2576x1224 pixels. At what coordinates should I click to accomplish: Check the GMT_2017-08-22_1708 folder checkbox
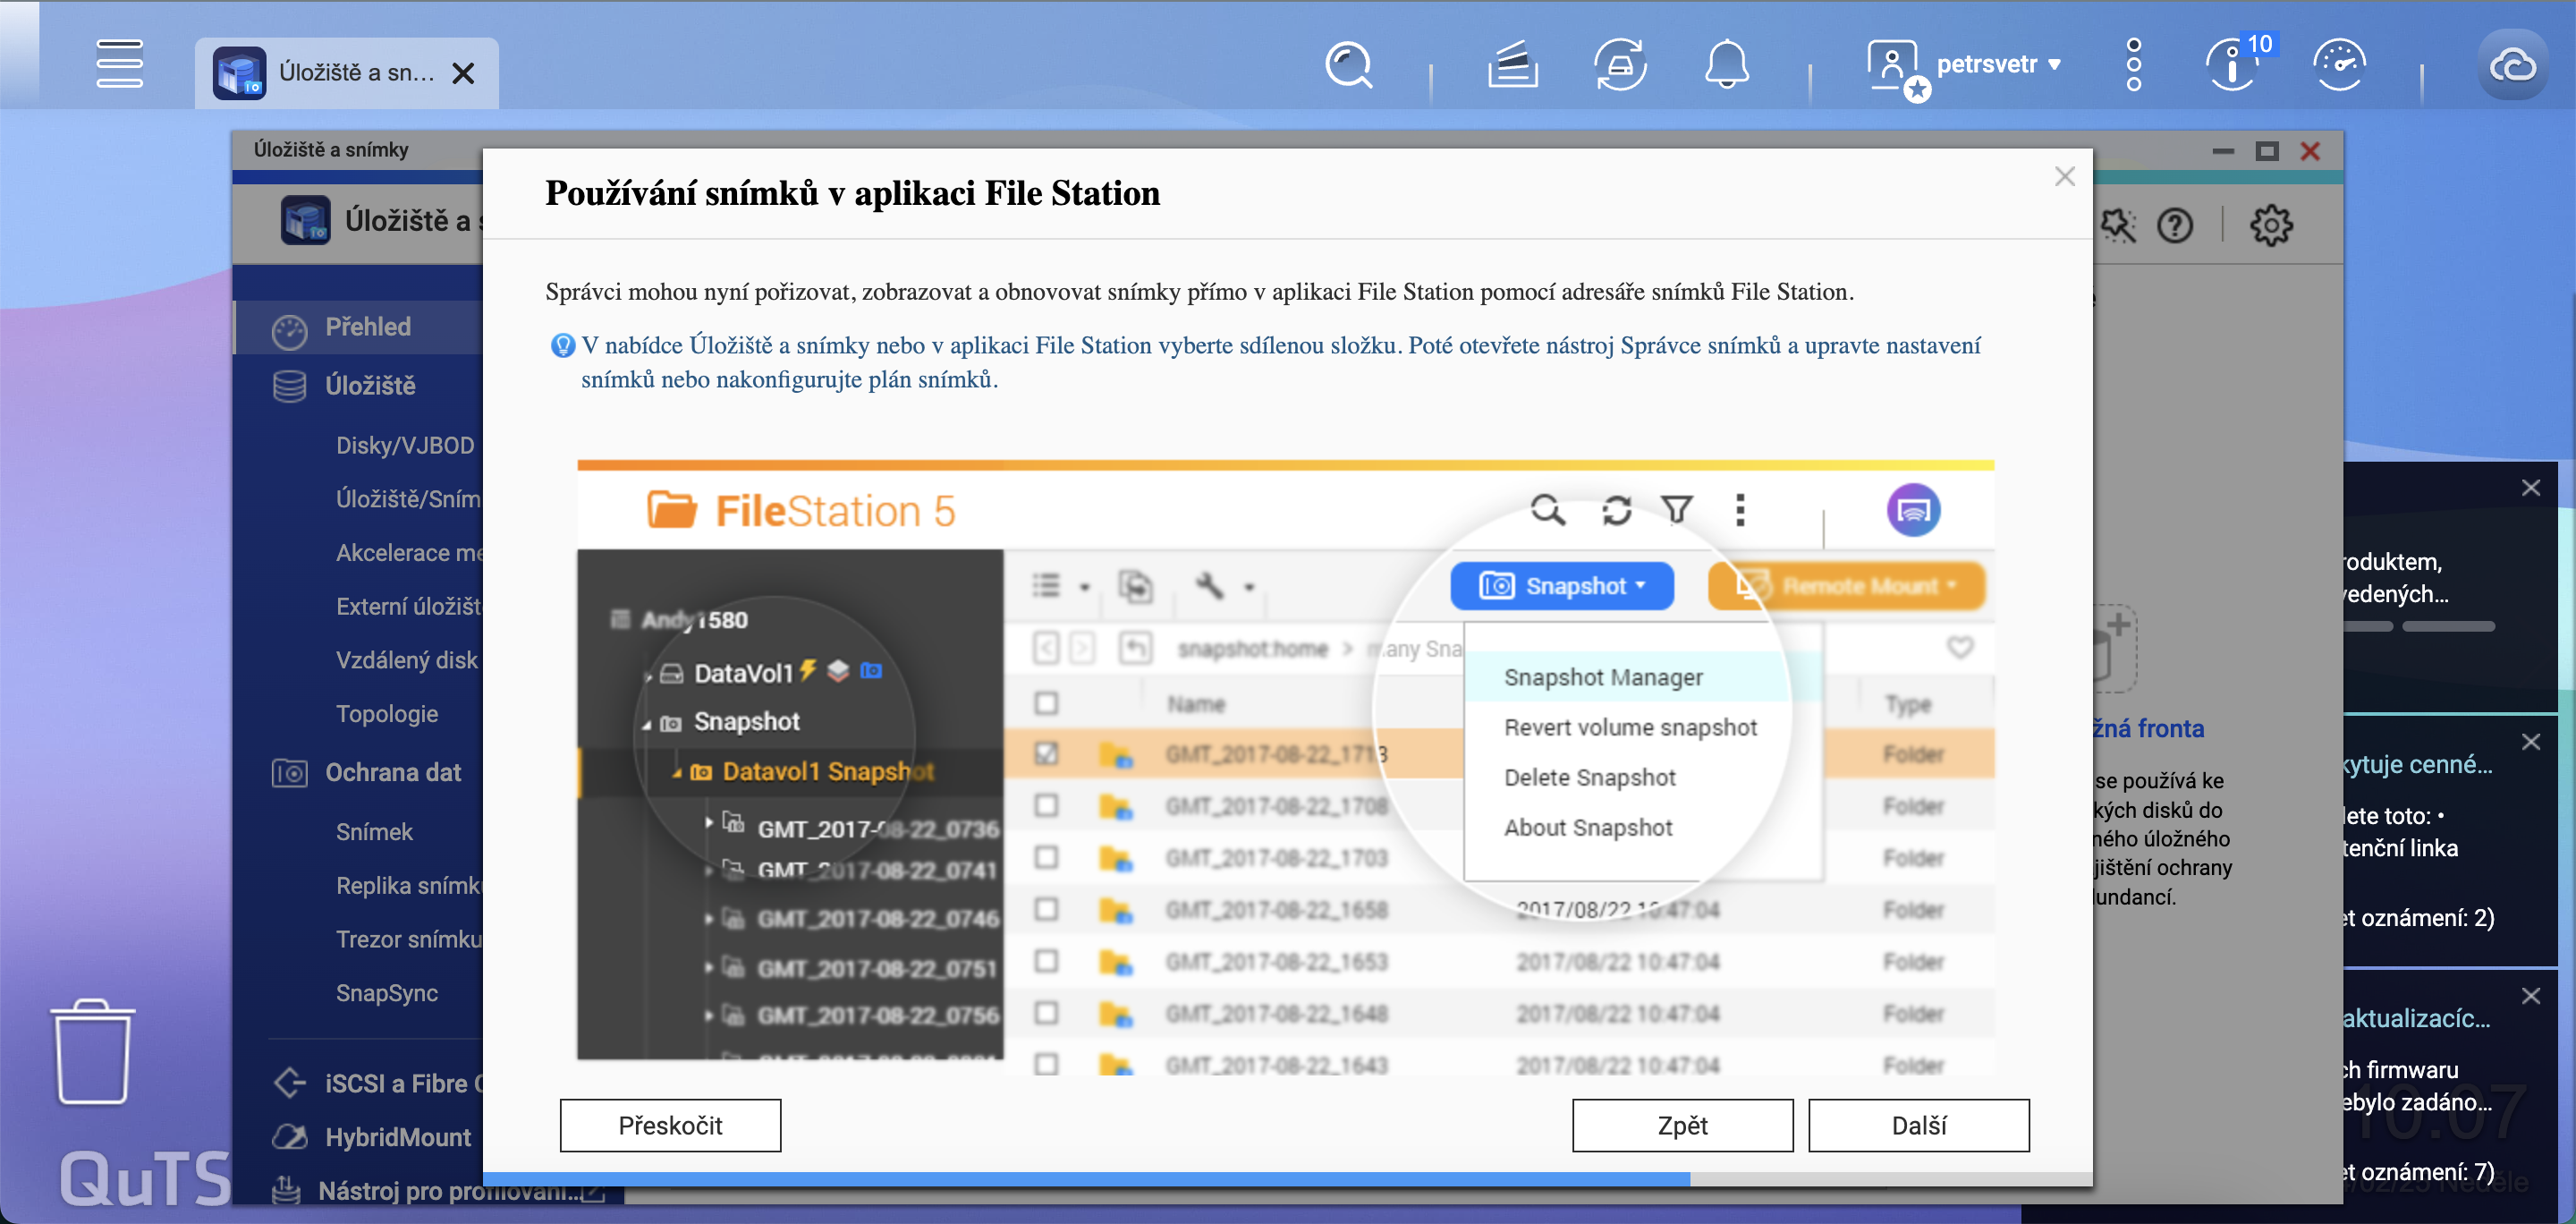(1046, 806)
